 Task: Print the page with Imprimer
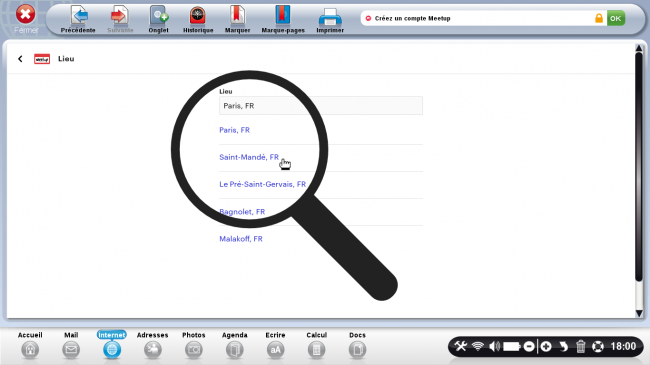click(330, 19)
